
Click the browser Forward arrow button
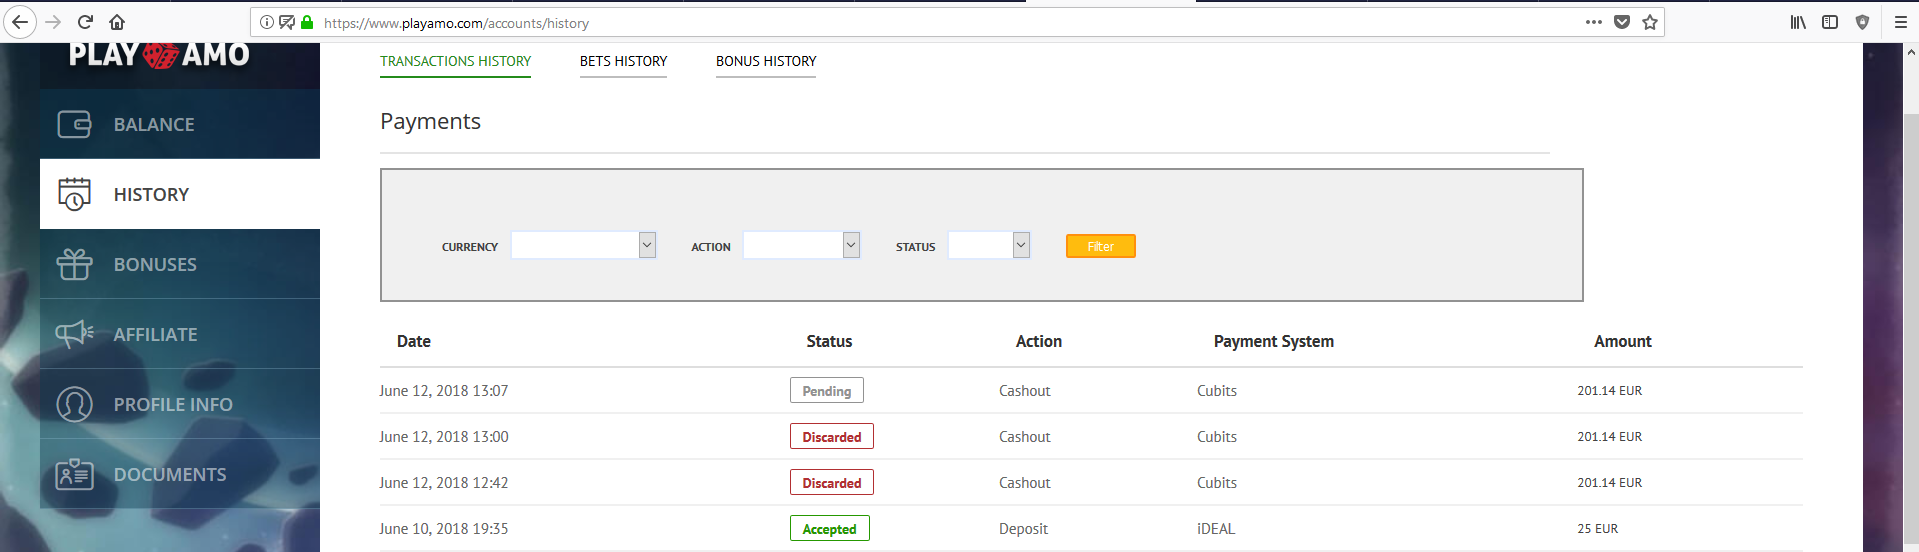pos(54,22)
